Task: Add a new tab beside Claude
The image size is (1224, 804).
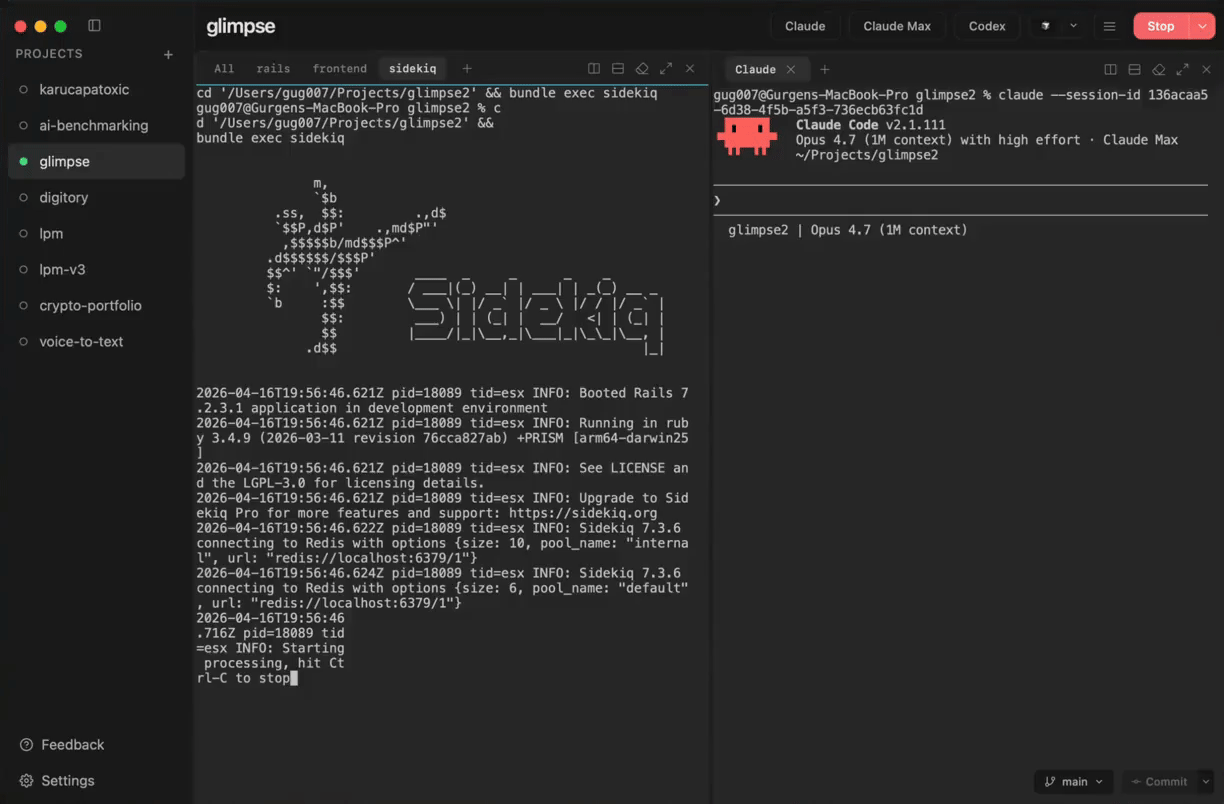Action: (824, 69)
